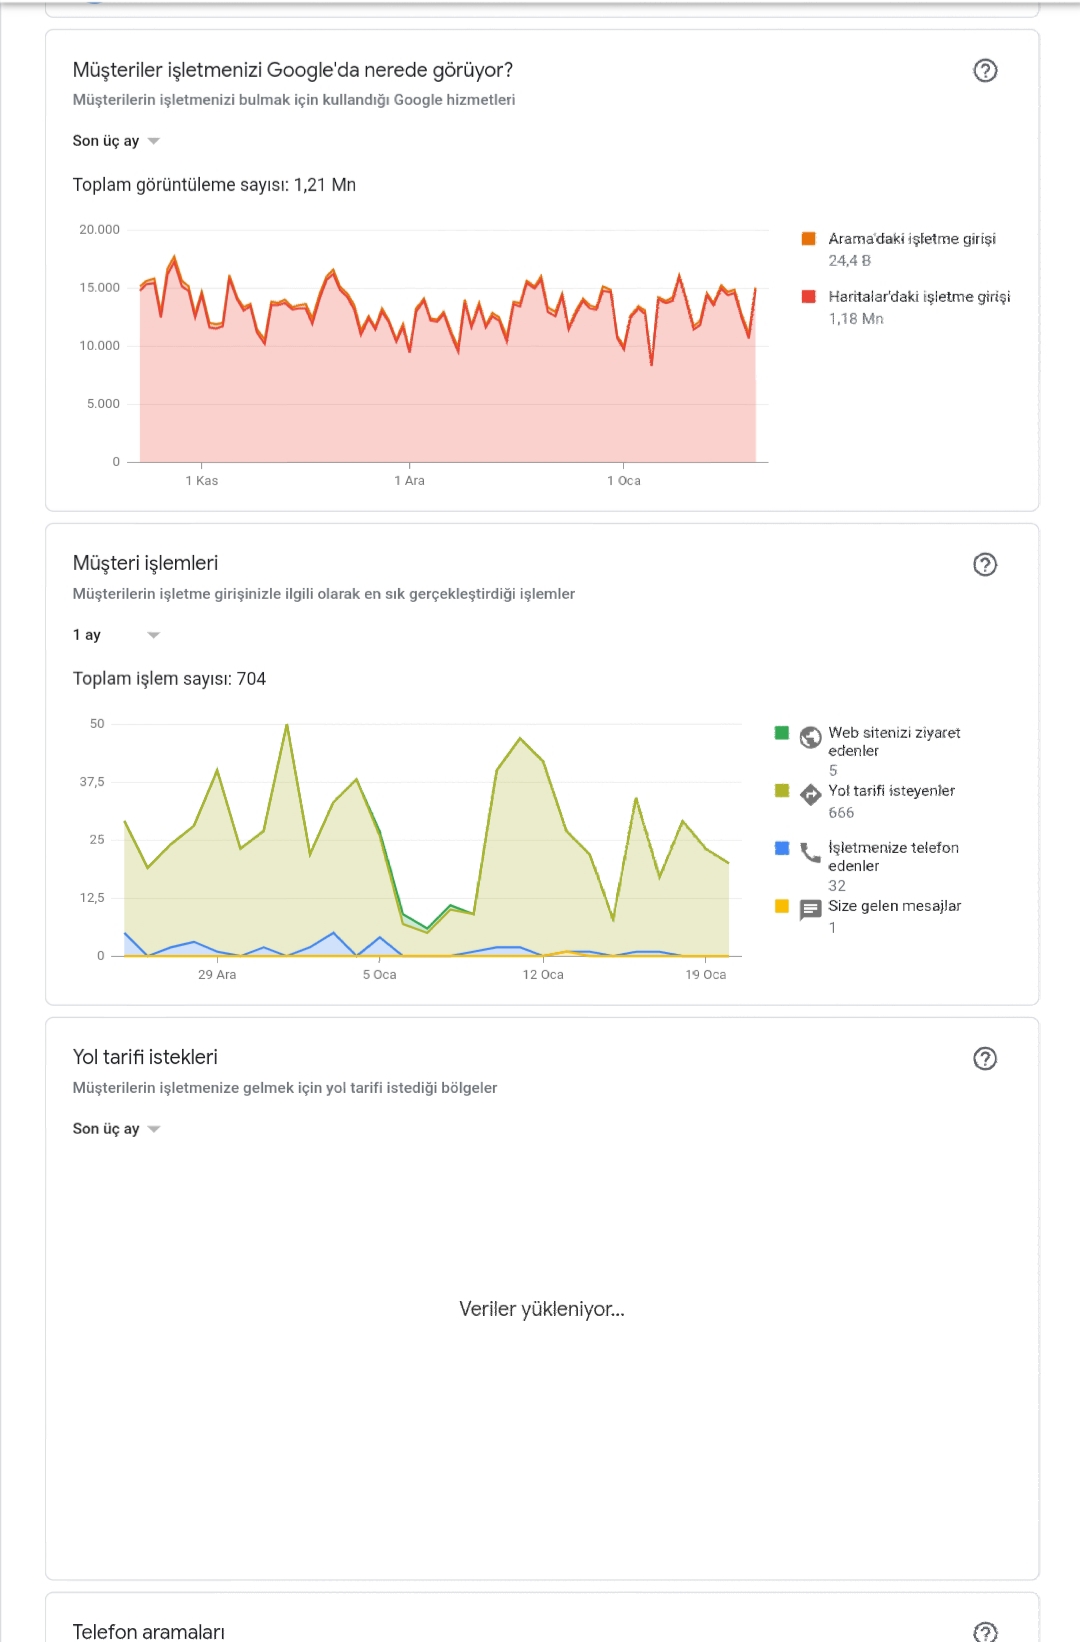
Task: Click the phone icon in the legend
Action: [810, 852]
